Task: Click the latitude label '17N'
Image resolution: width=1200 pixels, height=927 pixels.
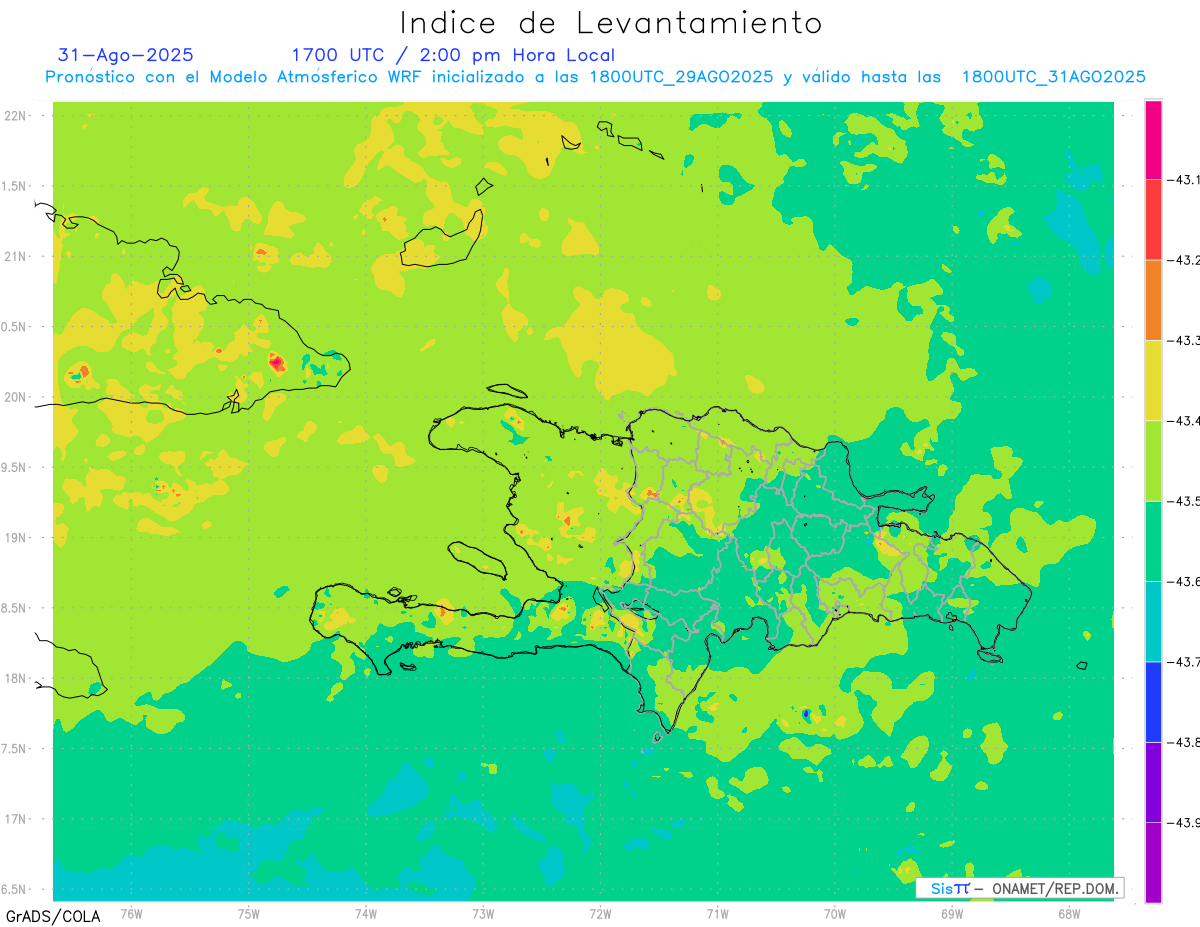Action: [x=15, y=819]
